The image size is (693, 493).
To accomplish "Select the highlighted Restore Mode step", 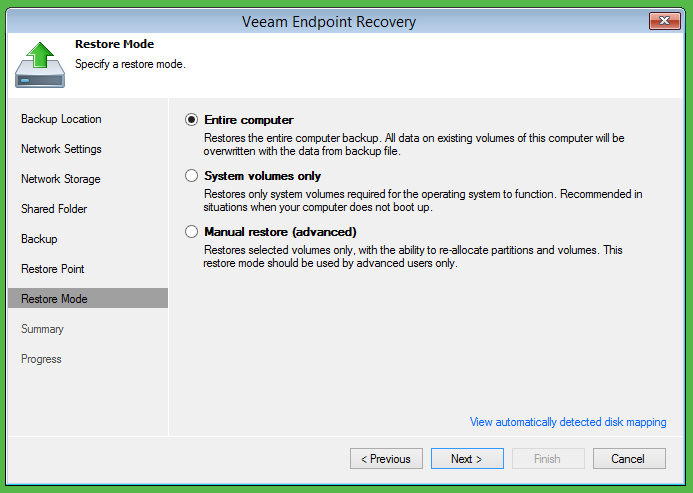I will [x=88, y=298].
